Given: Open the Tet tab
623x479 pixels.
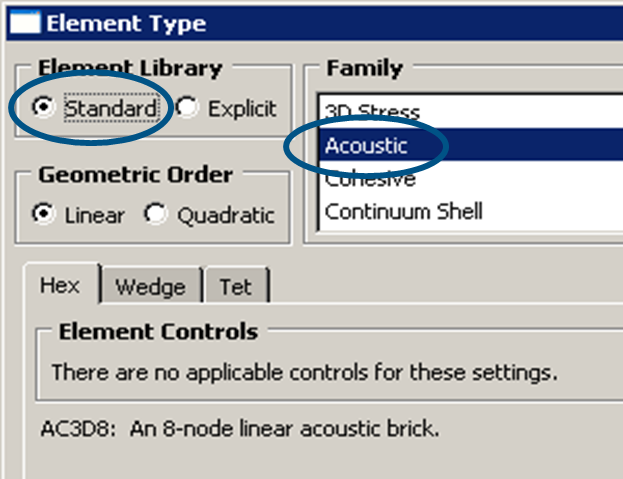Looking at the screenshot, I should coord(236,287).
